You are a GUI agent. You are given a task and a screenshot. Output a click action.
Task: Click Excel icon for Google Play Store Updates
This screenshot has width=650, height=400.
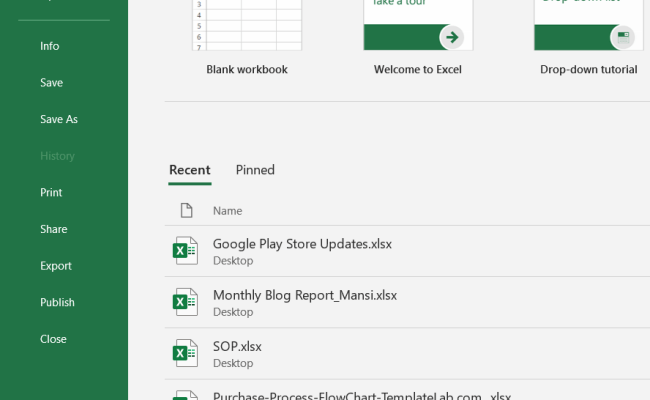coord(185,251)
